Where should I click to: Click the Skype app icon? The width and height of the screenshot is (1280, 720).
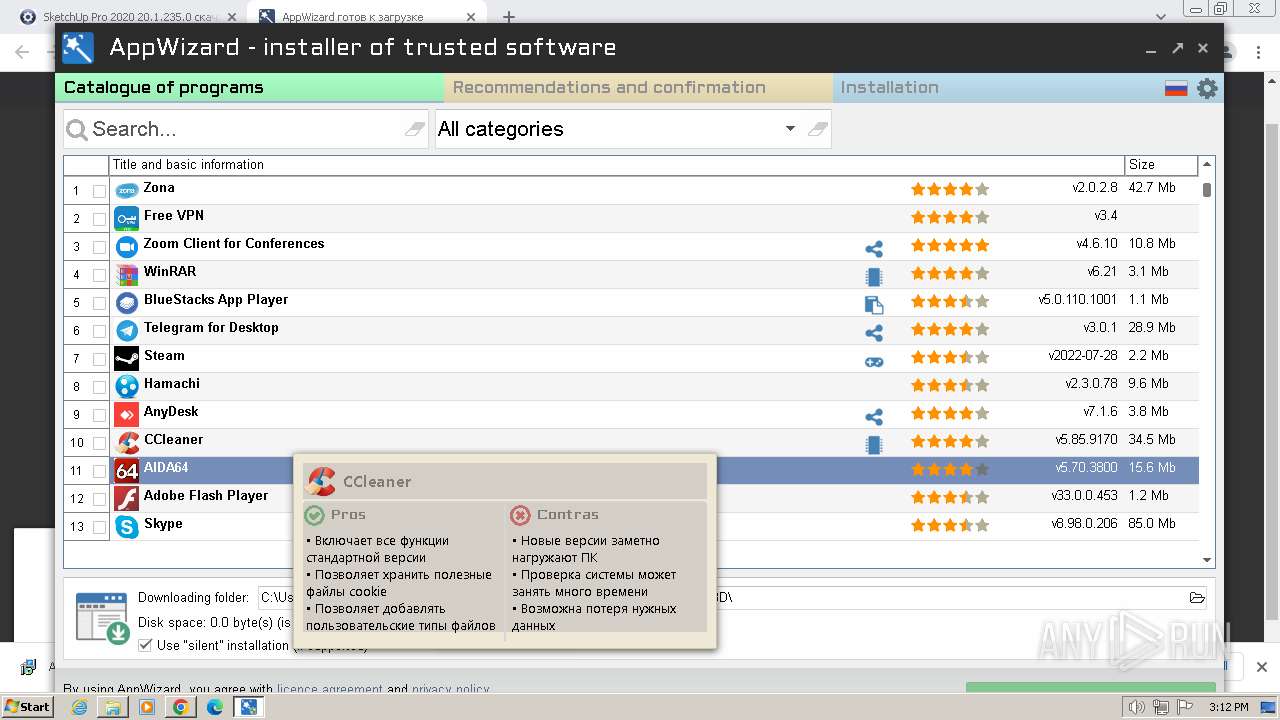pyautogui.click(x=127, y=526)
